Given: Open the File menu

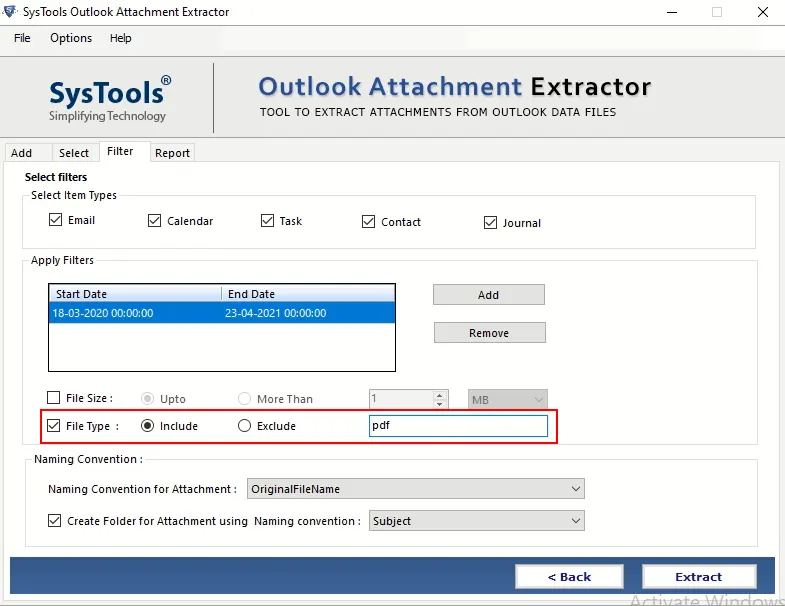Looking at the screenshot, I should [22, 38].
